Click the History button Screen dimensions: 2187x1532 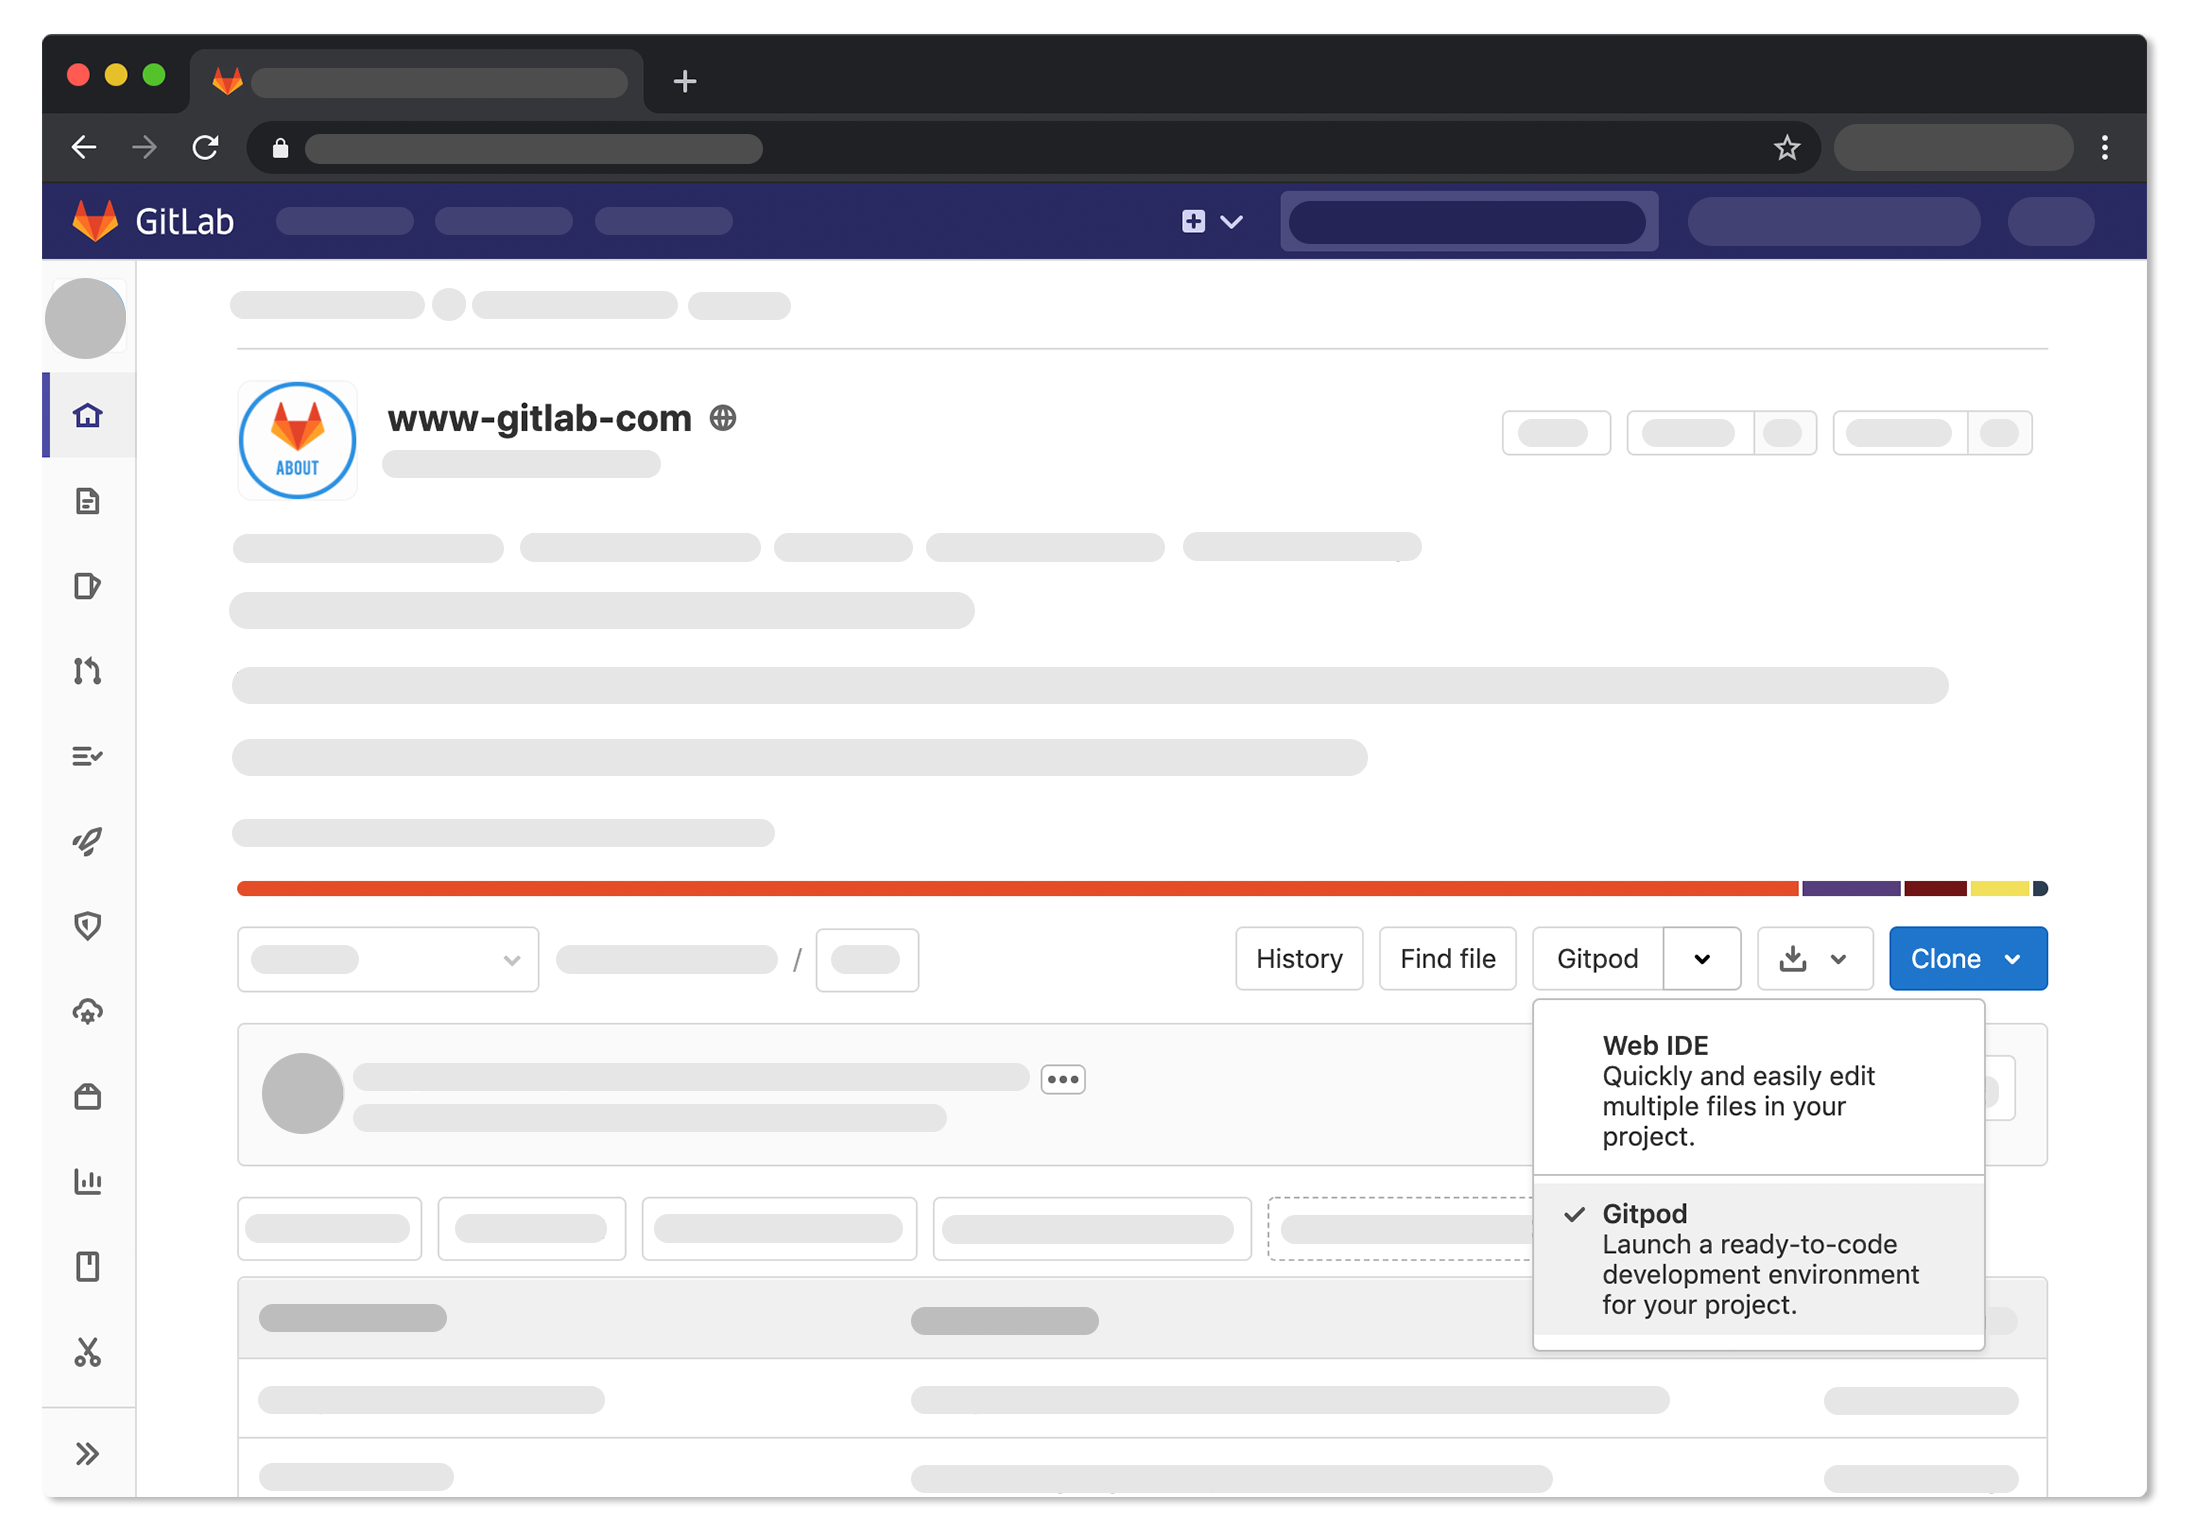coord(1298,959)
